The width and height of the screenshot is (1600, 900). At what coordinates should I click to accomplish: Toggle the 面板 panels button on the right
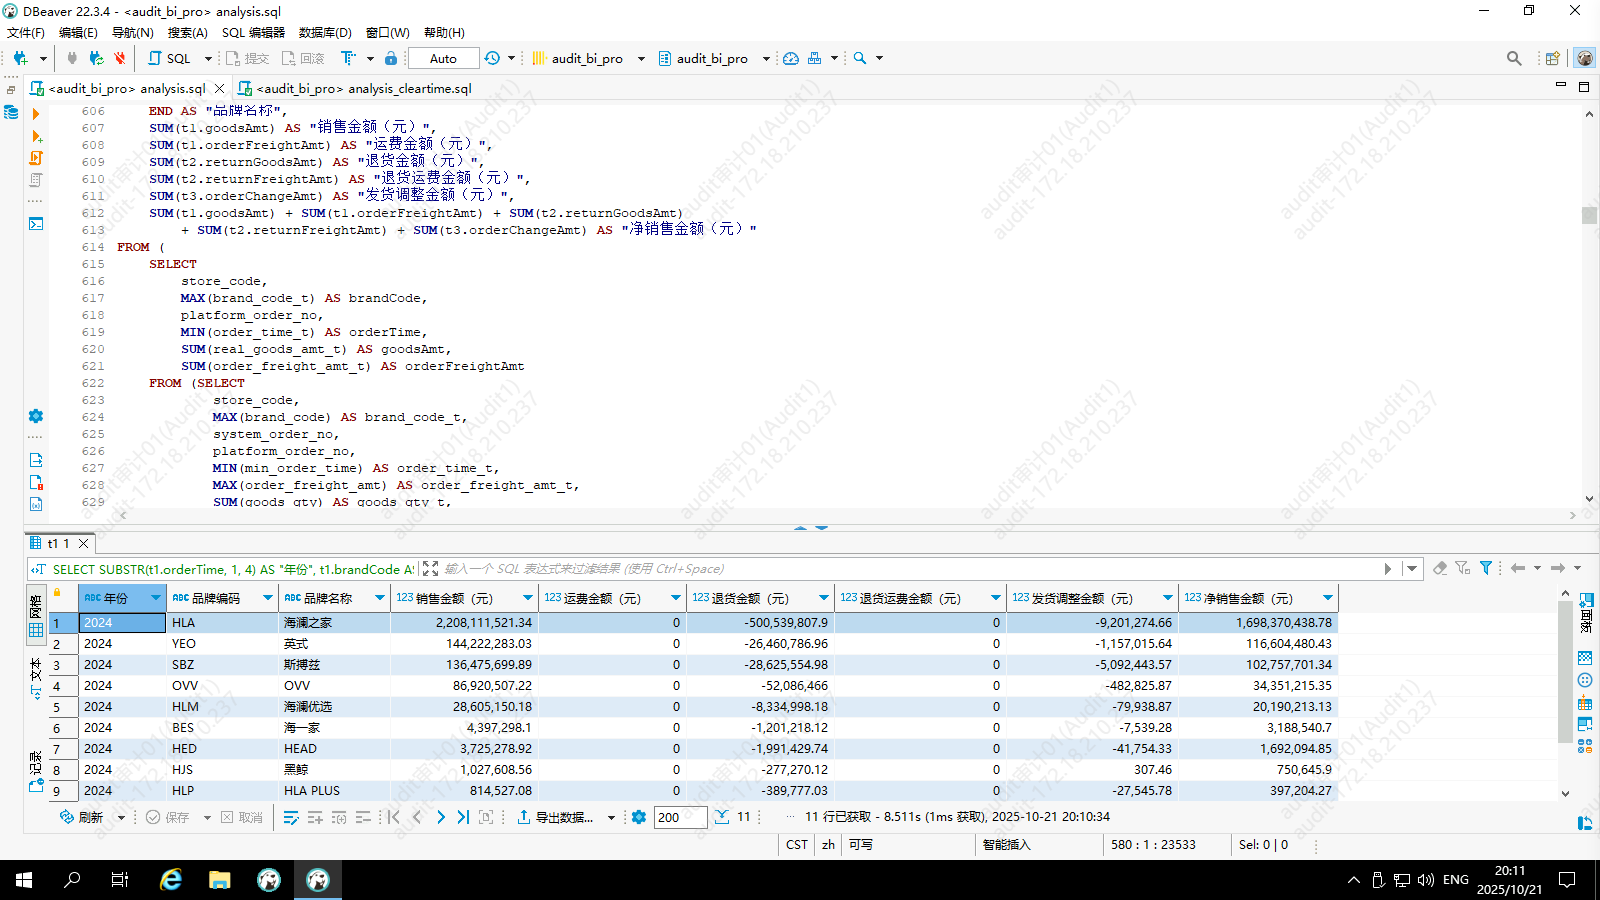1586,610
